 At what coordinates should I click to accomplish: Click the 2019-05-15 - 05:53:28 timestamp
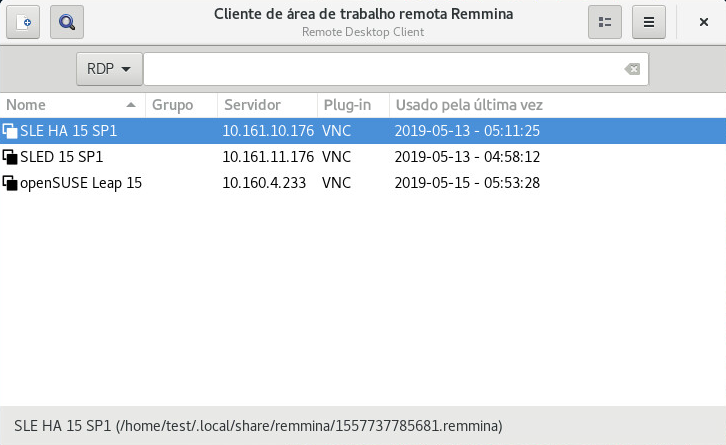point(467,183)
